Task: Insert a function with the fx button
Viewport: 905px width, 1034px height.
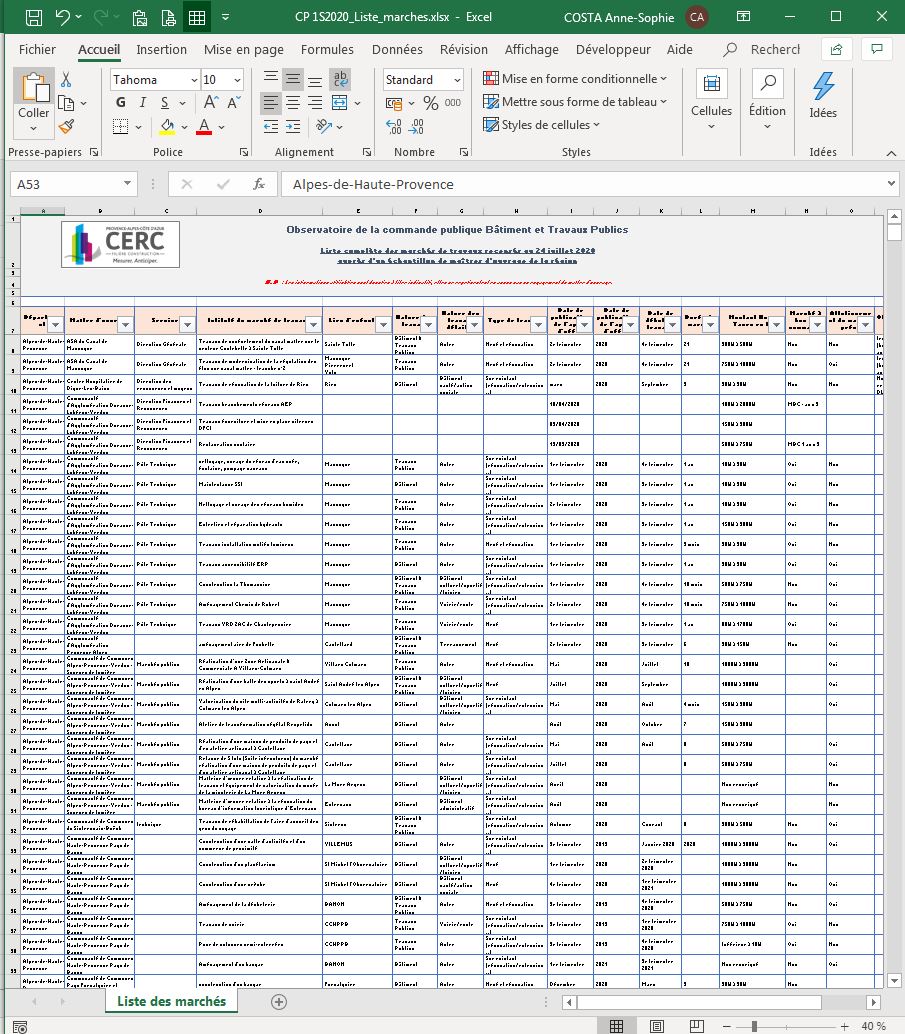Action: pos(259,184)
